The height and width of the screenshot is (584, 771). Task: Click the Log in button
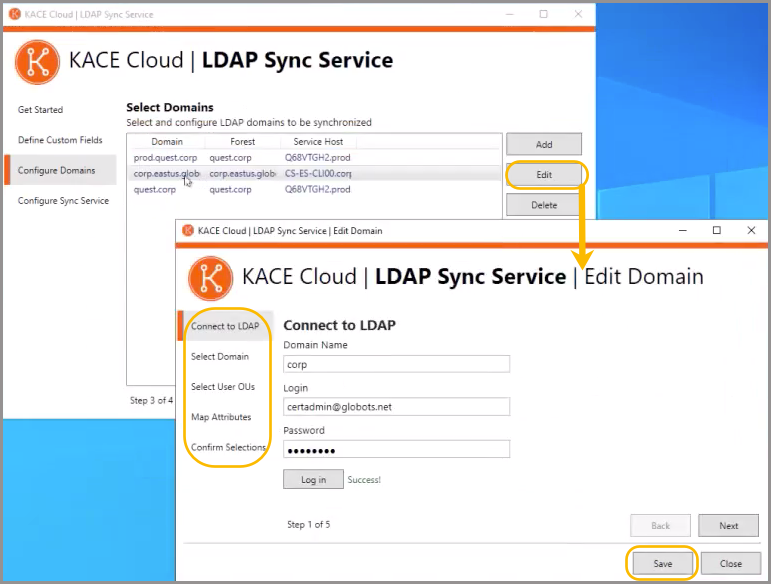point(313,480)
